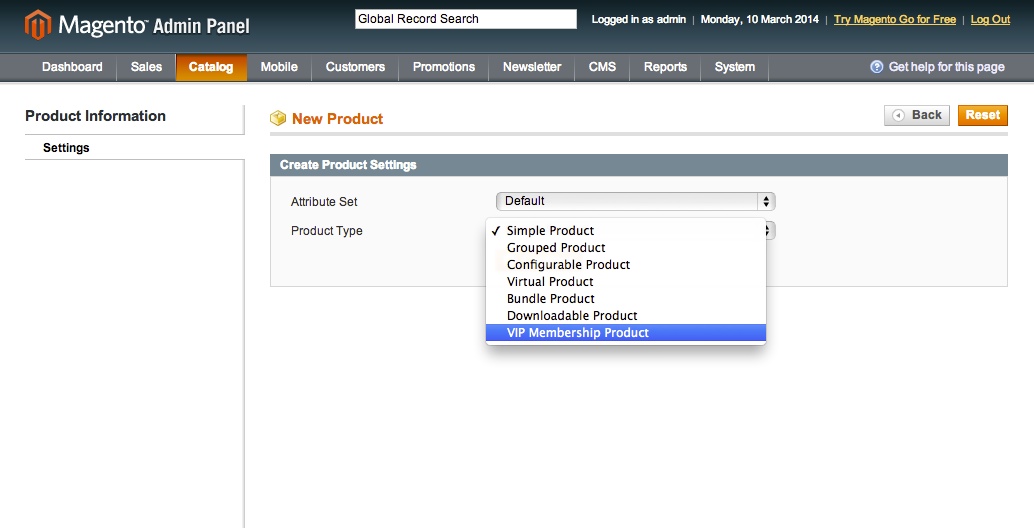Click Get help for this page
1034x528 pixels.
(x=946, y=67)
